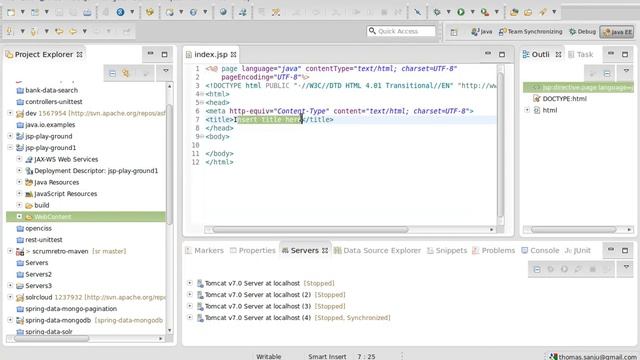Click the Open Perspective icon
The image size is (640, 360).
454,32
